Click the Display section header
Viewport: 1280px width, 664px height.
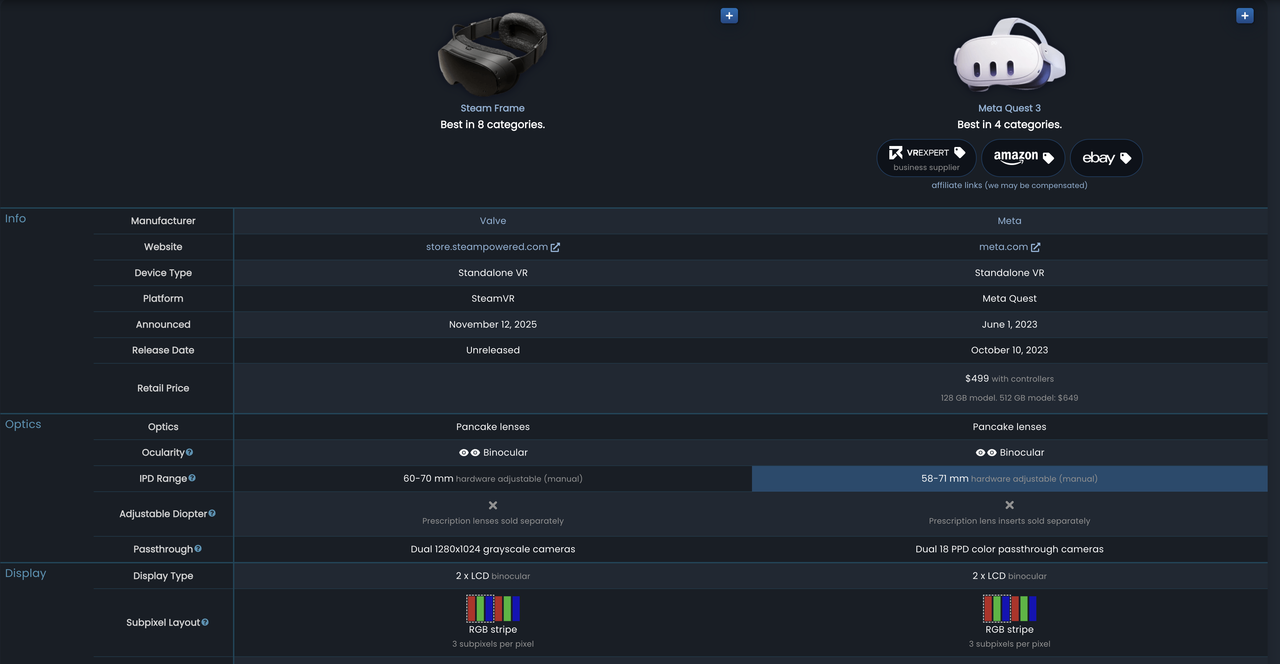pos(26,574)
